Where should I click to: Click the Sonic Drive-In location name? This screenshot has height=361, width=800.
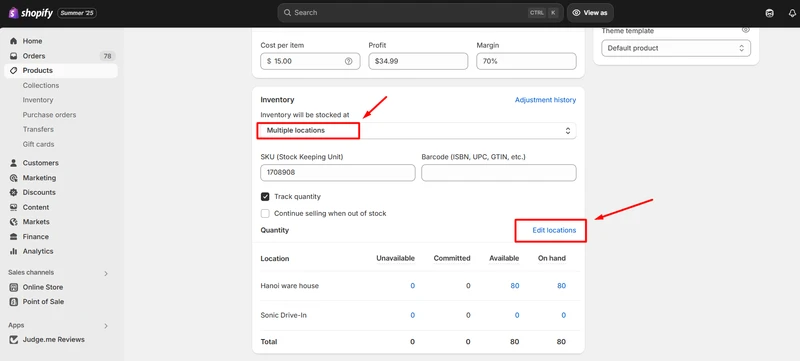tap(283, 316)
